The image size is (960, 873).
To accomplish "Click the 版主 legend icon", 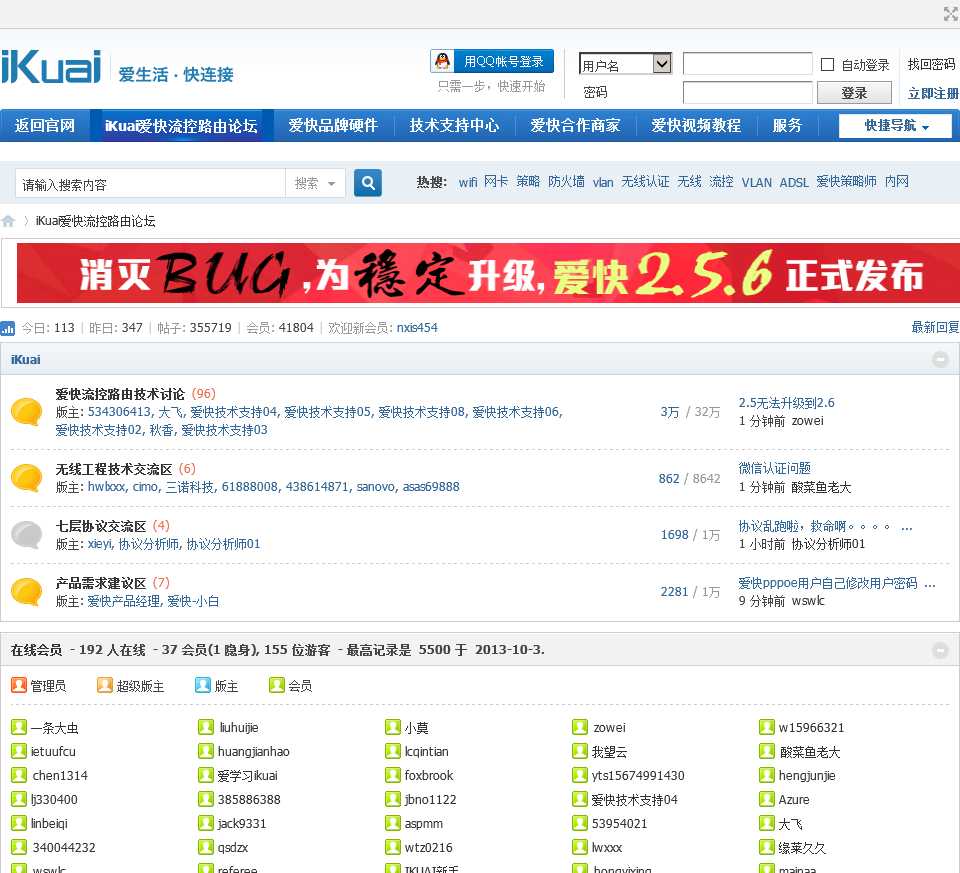I will 203,685.
